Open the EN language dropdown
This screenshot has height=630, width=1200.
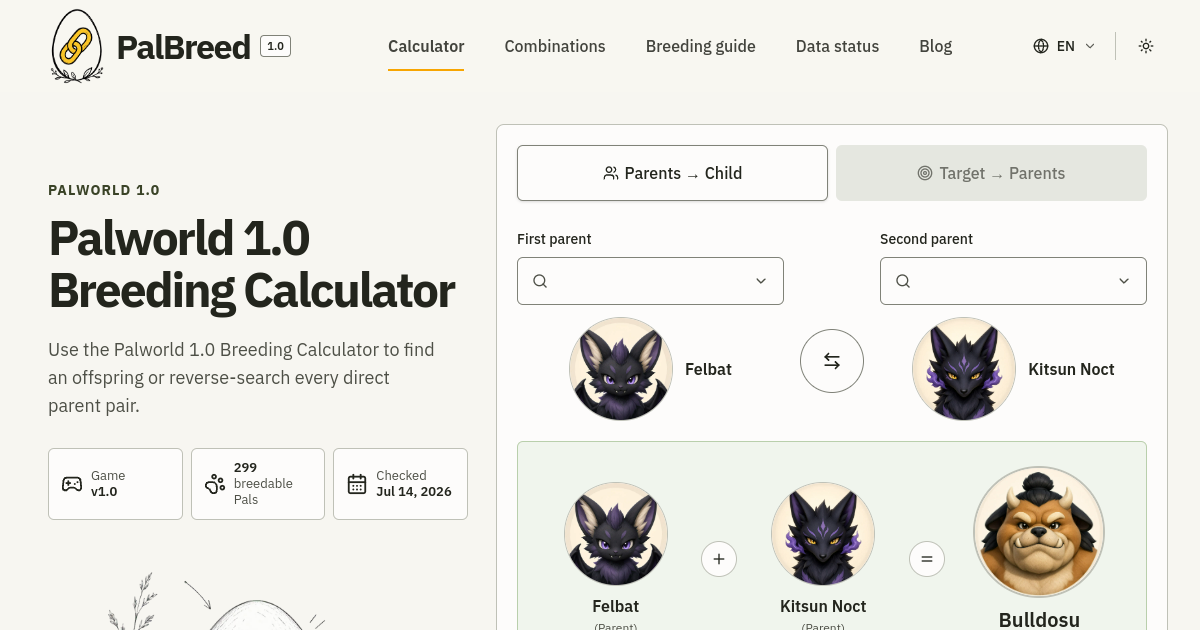(1065, 46)
